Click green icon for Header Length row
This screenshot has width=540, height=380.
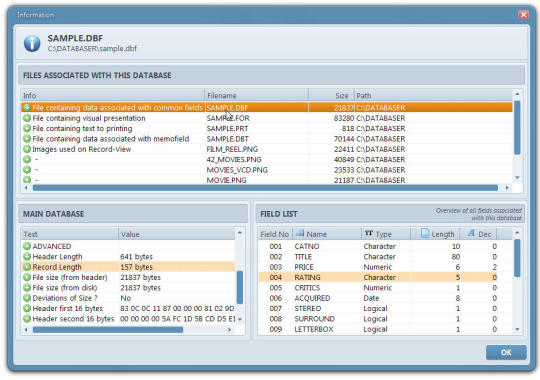pyautogui.click(x=27, y=257)
